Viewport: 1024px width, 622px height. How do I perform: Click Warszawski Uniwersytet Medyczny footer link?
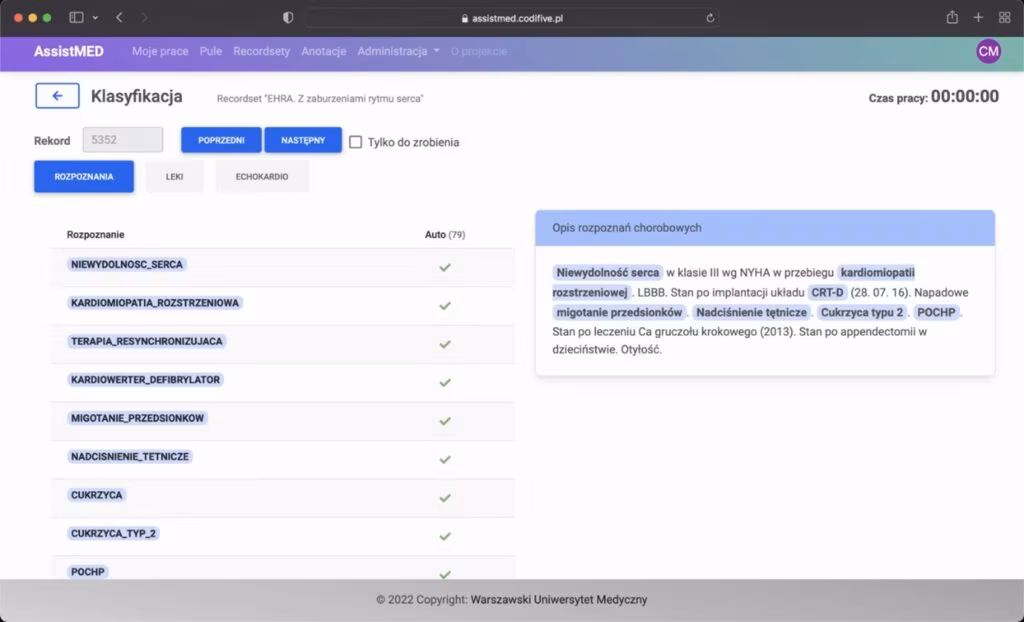559,599
